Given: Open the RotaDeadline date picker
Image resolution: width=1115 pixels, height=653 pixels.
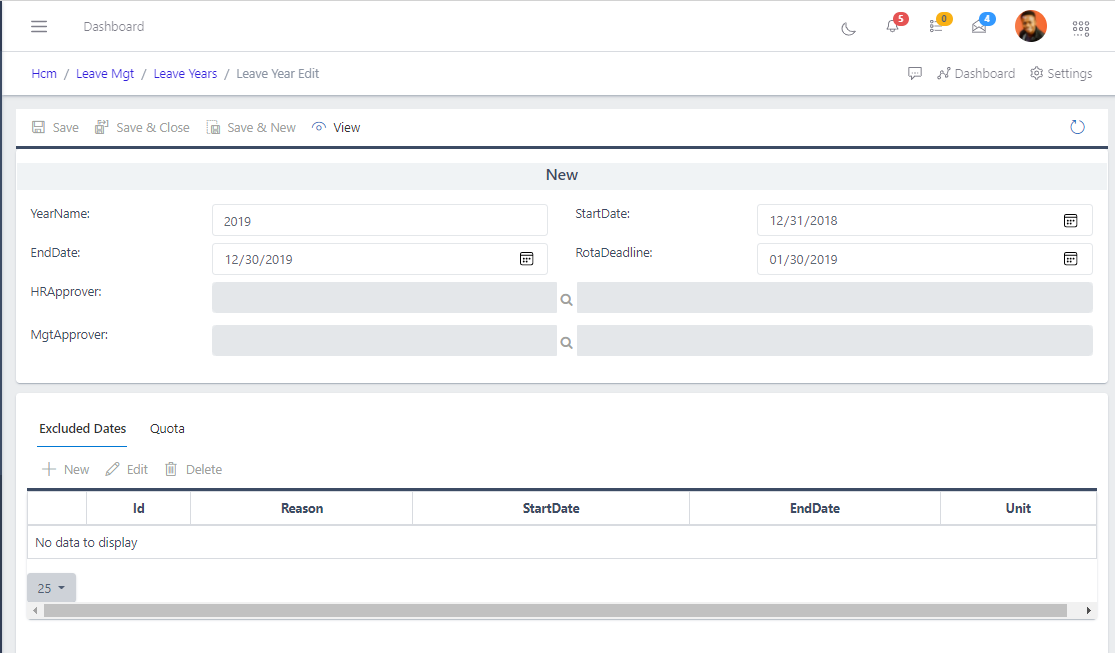Looking at the screenshot, I should (x=1071, y=259).
